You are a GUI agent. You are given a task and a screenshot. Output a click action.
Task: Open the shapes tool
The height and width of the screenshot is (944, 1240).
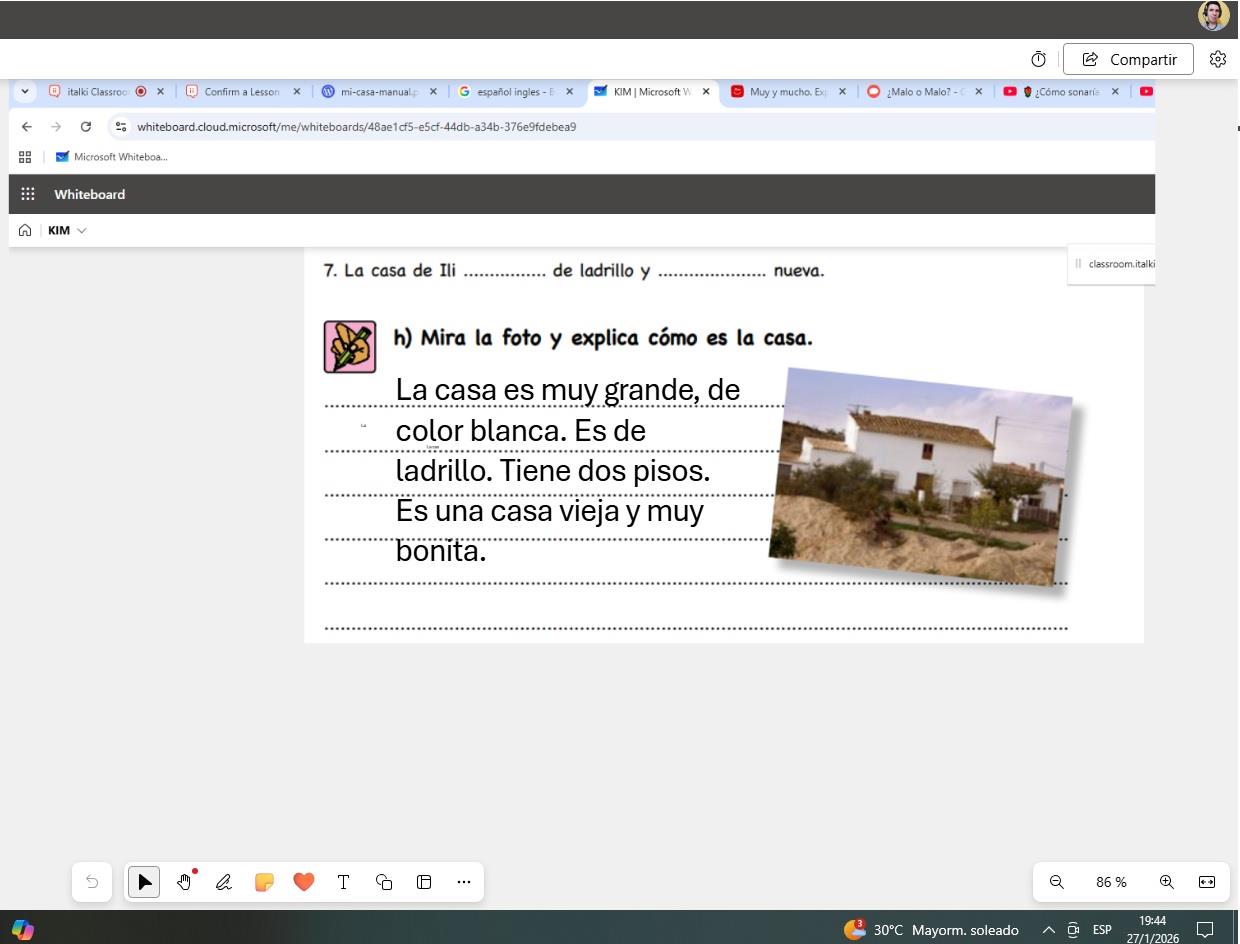pos(384,882)
